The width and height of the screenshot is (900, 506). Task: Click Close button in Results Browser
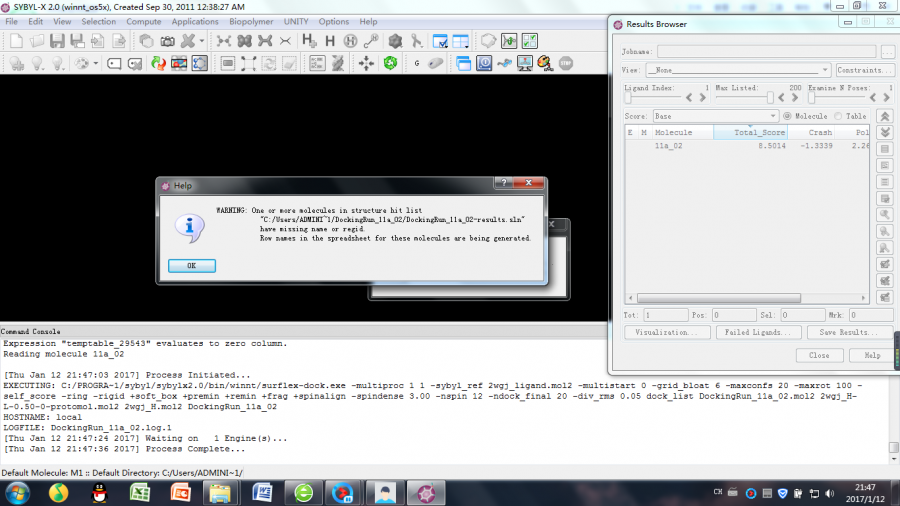tap(819, 355)
